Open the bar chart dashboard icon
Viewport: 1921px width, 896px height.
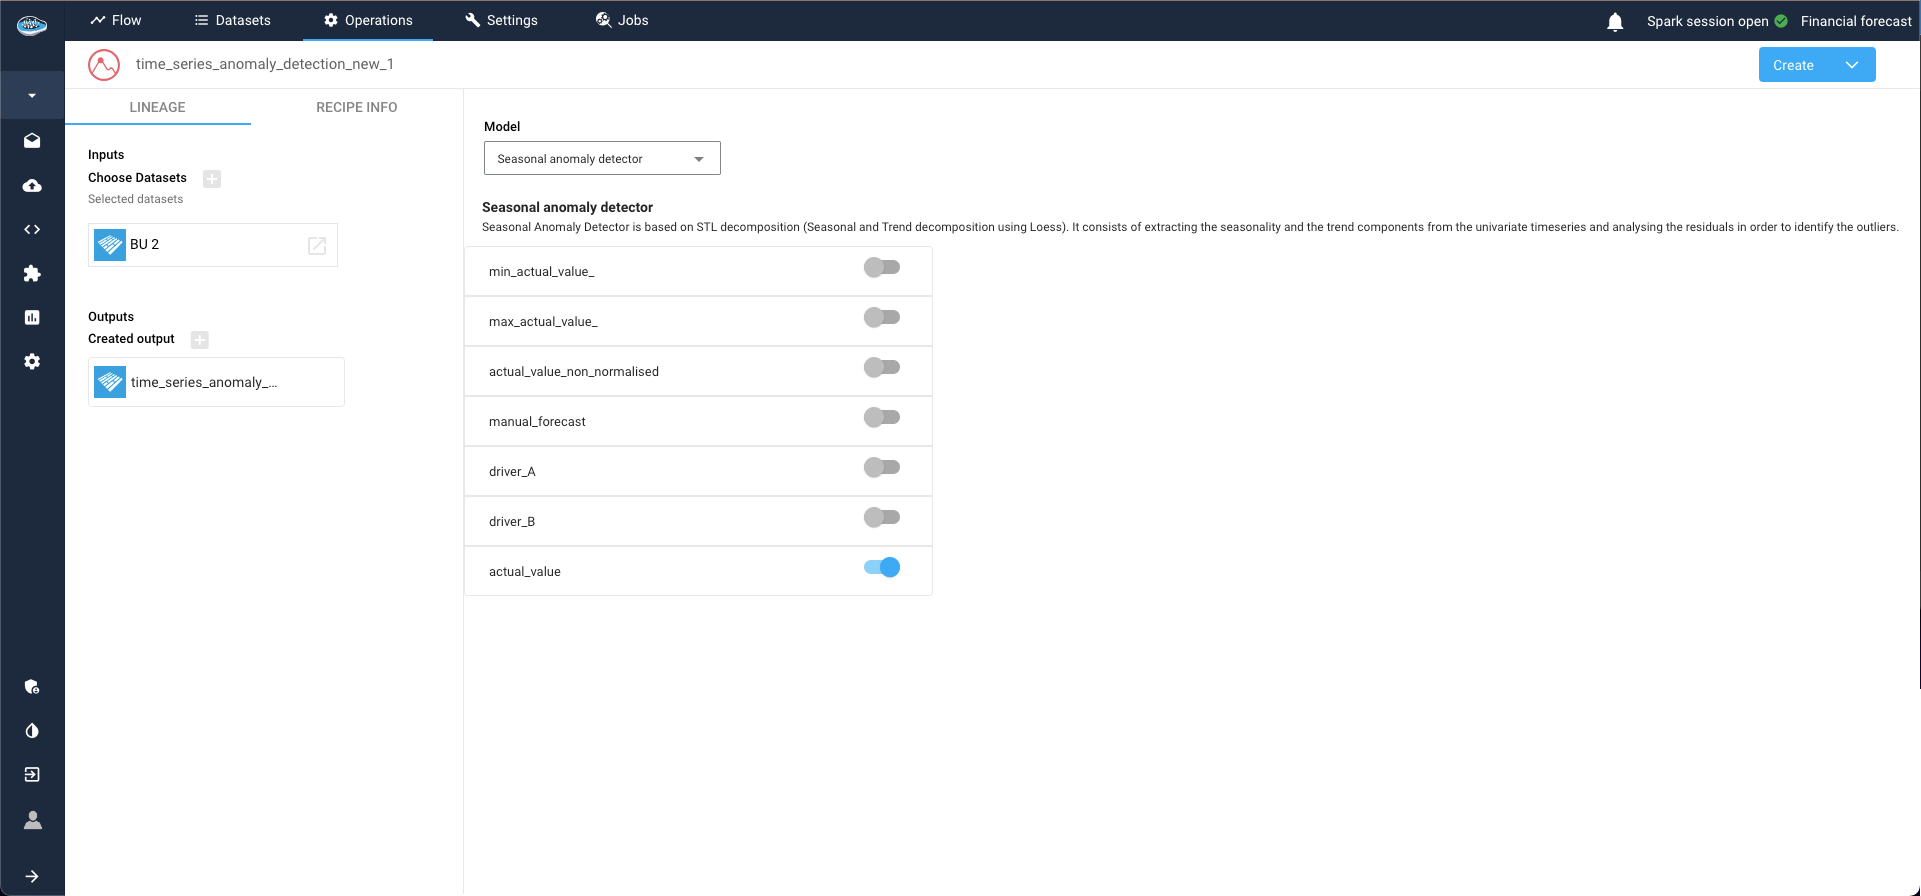pos(32,318)
